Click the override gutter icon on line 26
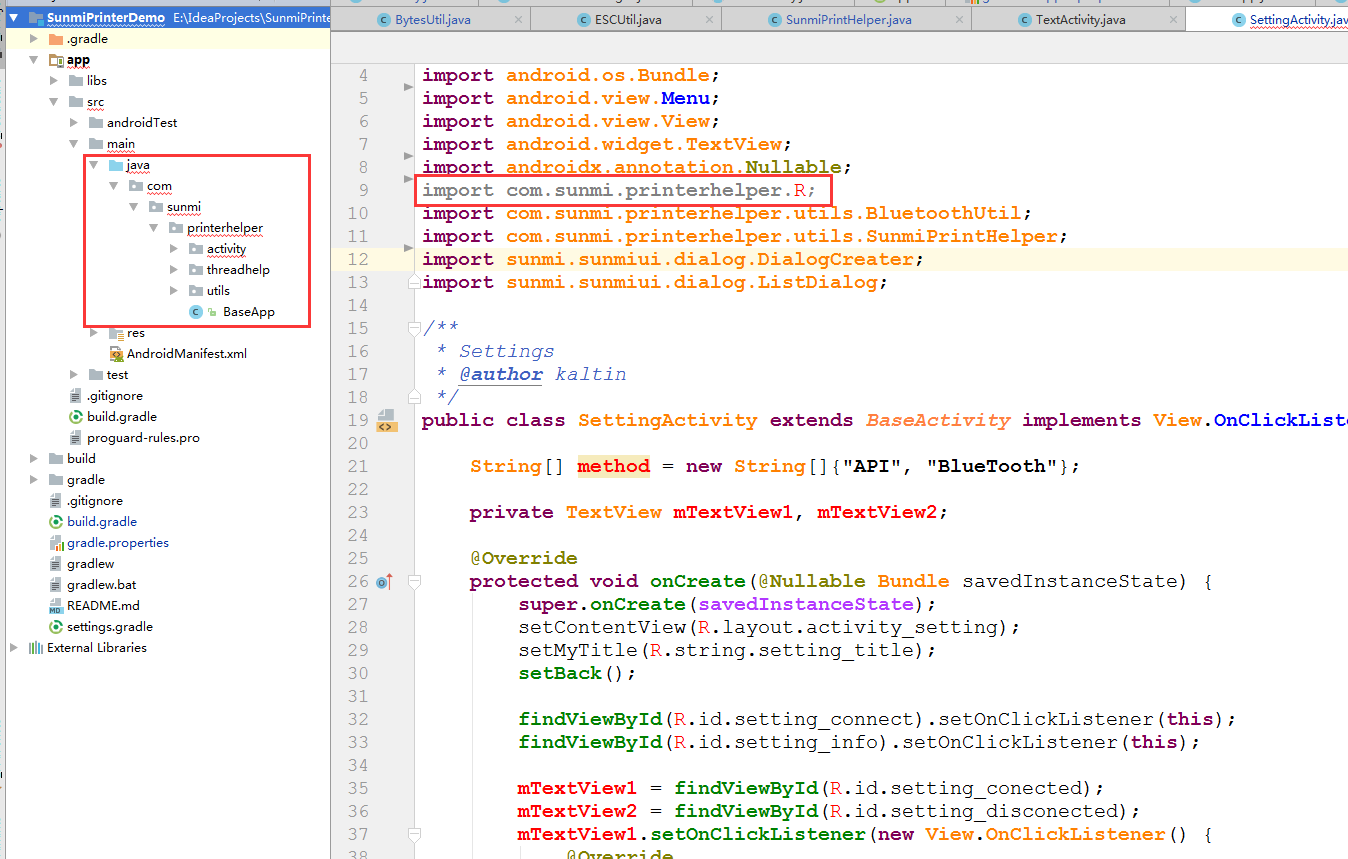Image resolution: width=1348 pixels, height=859 pixels. (383, 580)
